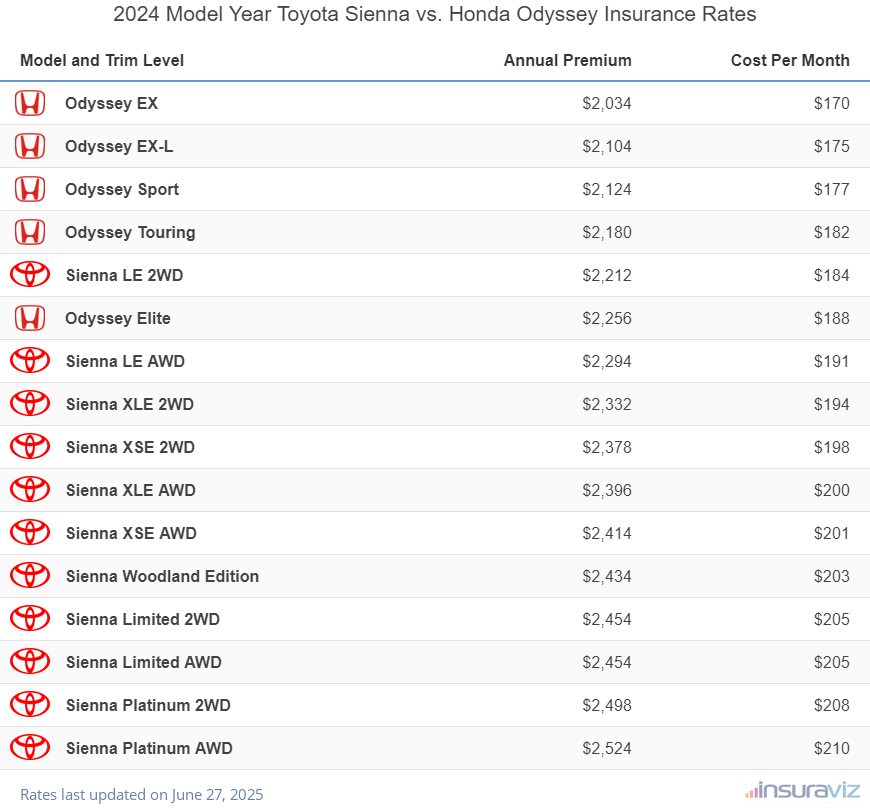The width and height of the screenshot is (870, 810).
Task: Select the Sienna XLE AWD row label
Action: tap(131, 490)
